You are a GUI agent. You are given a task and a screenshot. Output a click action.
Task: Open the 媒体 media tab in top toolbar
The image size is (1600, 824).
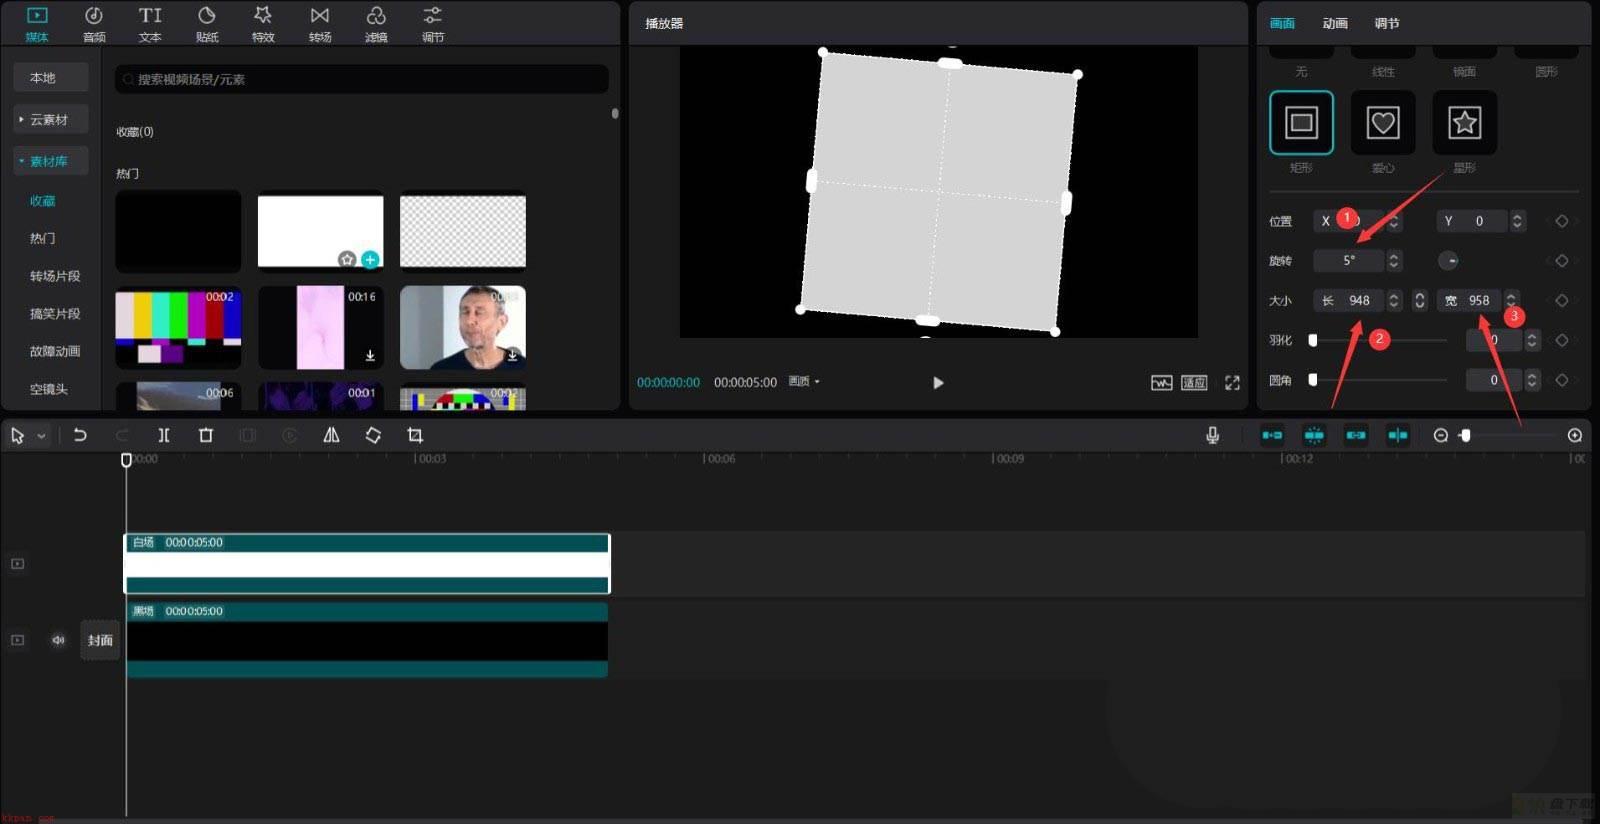tap(37, 24)
